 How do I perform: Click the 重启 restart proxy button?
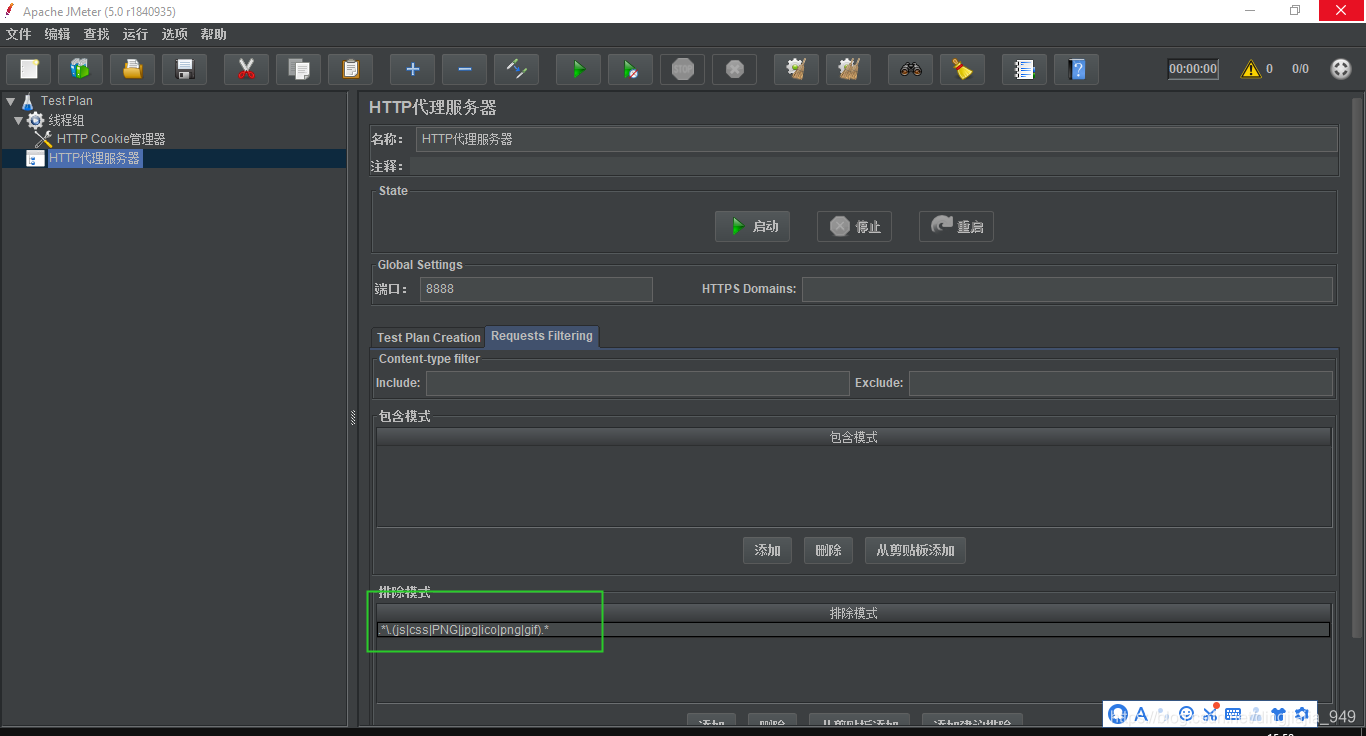[956, 226]
